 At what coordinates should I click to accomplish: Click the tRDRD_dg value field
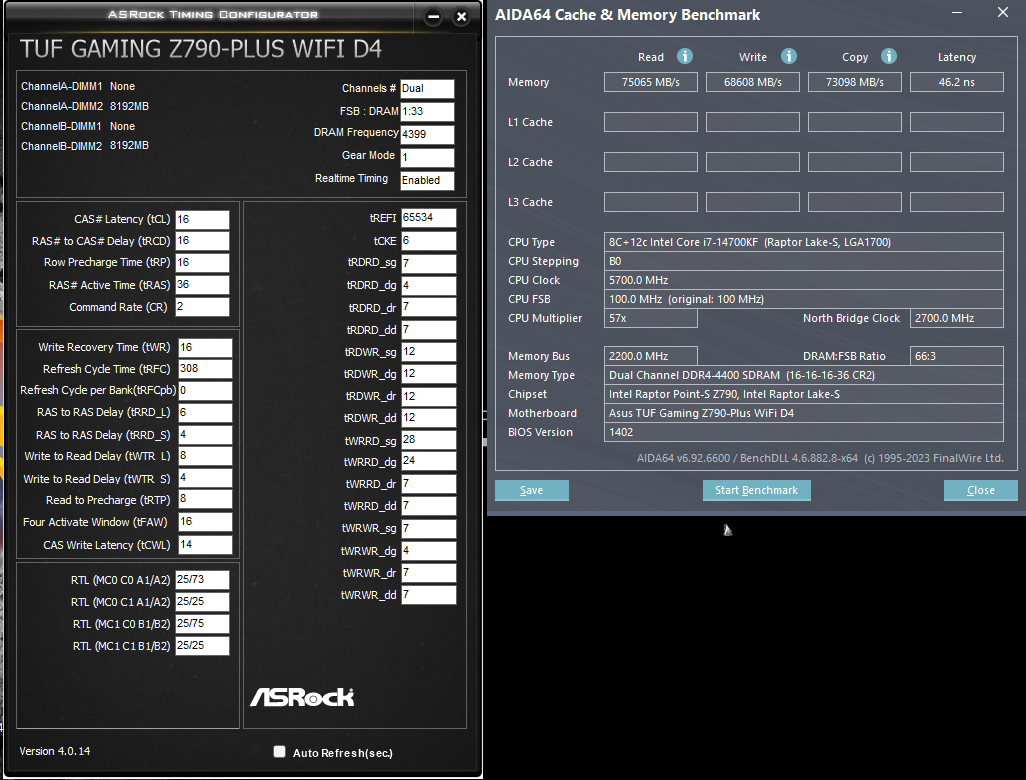429,285
